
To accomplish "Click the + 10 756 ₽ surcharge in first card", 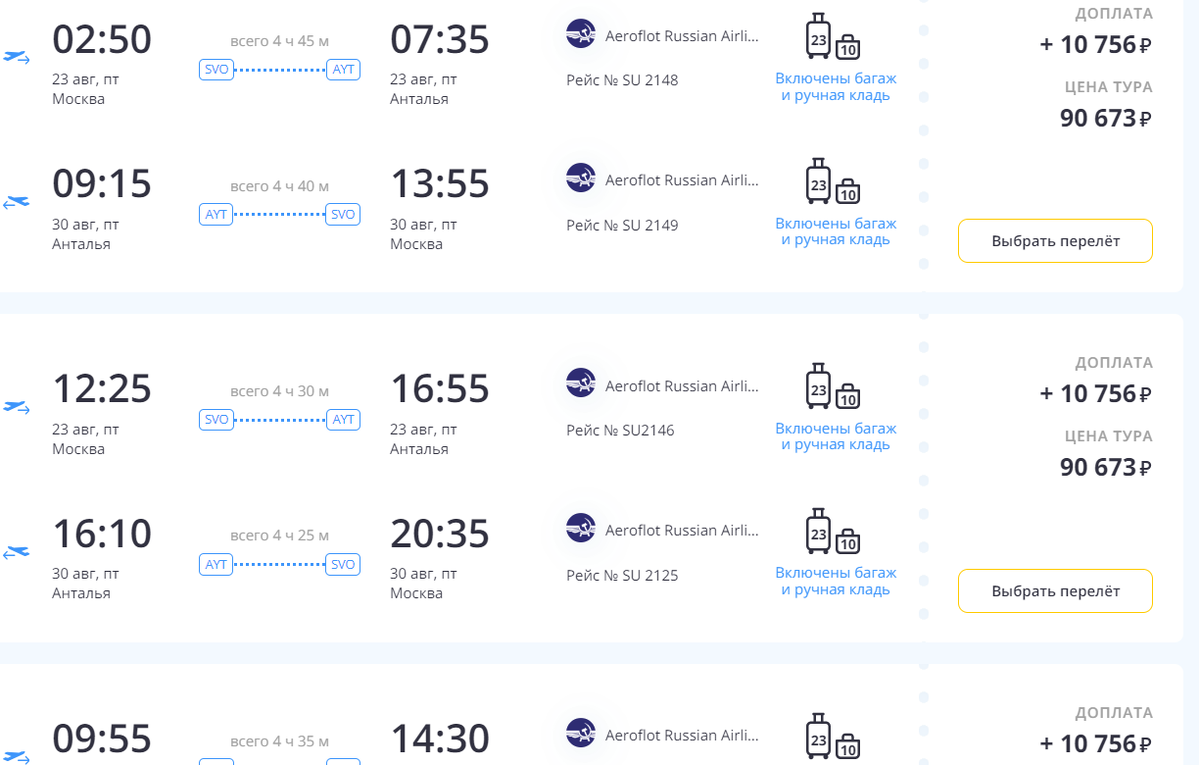I will (1096, 44).
